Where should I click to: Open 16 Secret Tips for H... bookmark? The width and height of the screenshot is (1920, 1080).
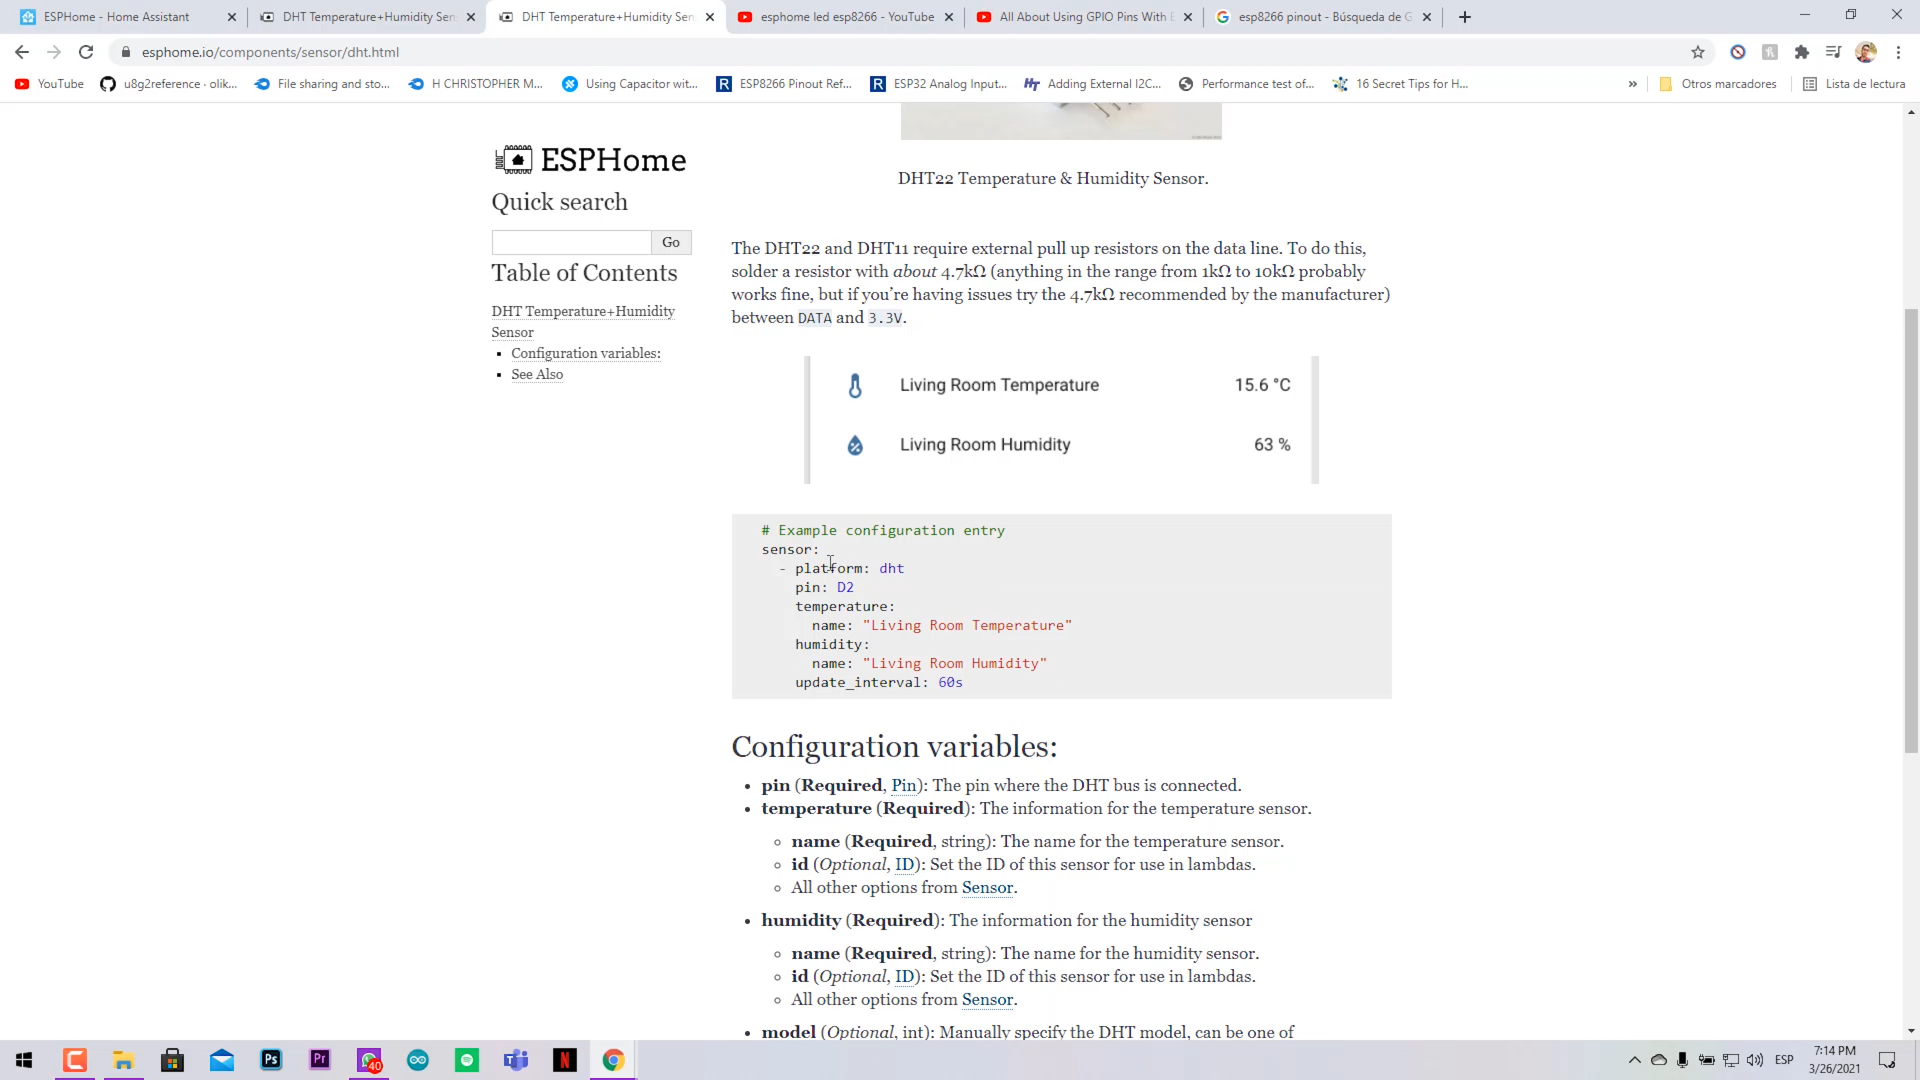[1401, 84]
